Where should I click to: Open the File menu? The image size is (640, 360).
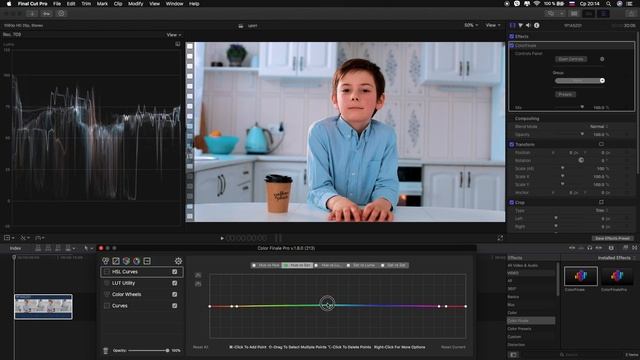(57, 4)
